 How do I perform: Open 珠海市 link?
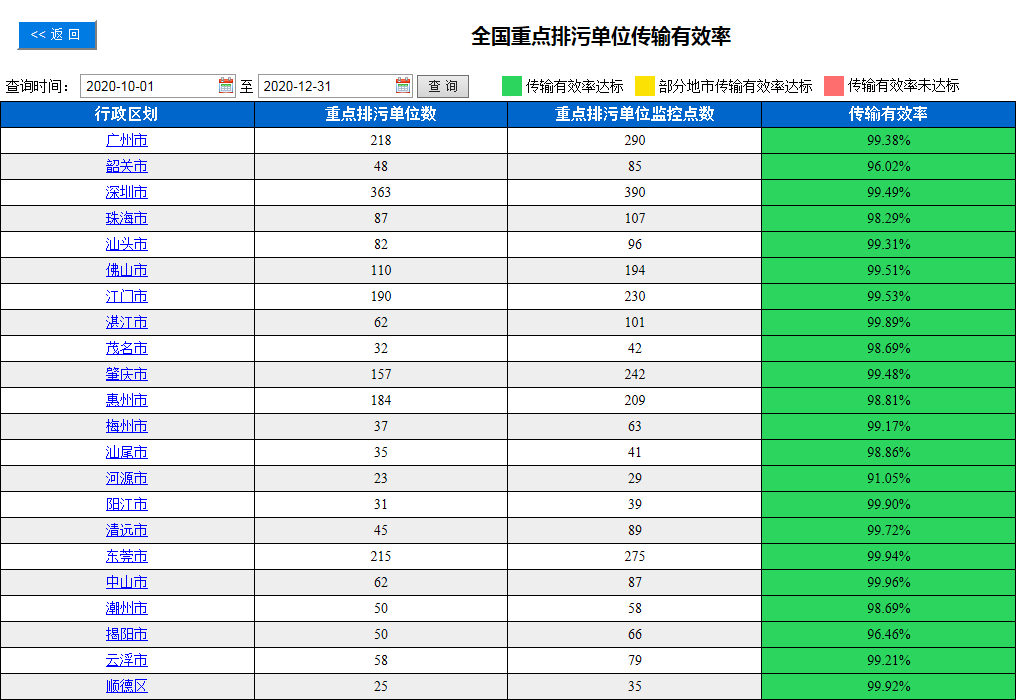127,218
